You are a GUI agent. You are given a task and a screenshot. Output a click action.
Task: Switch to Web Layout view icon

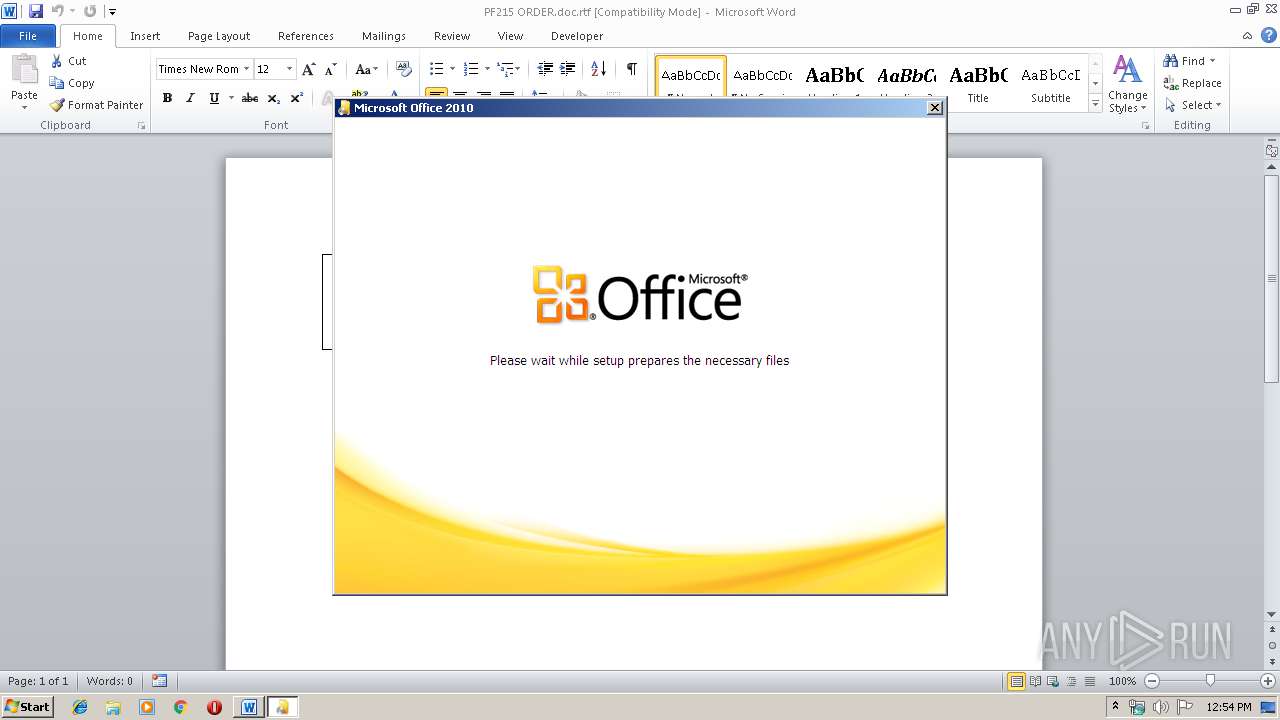(x=1052, y=681)
